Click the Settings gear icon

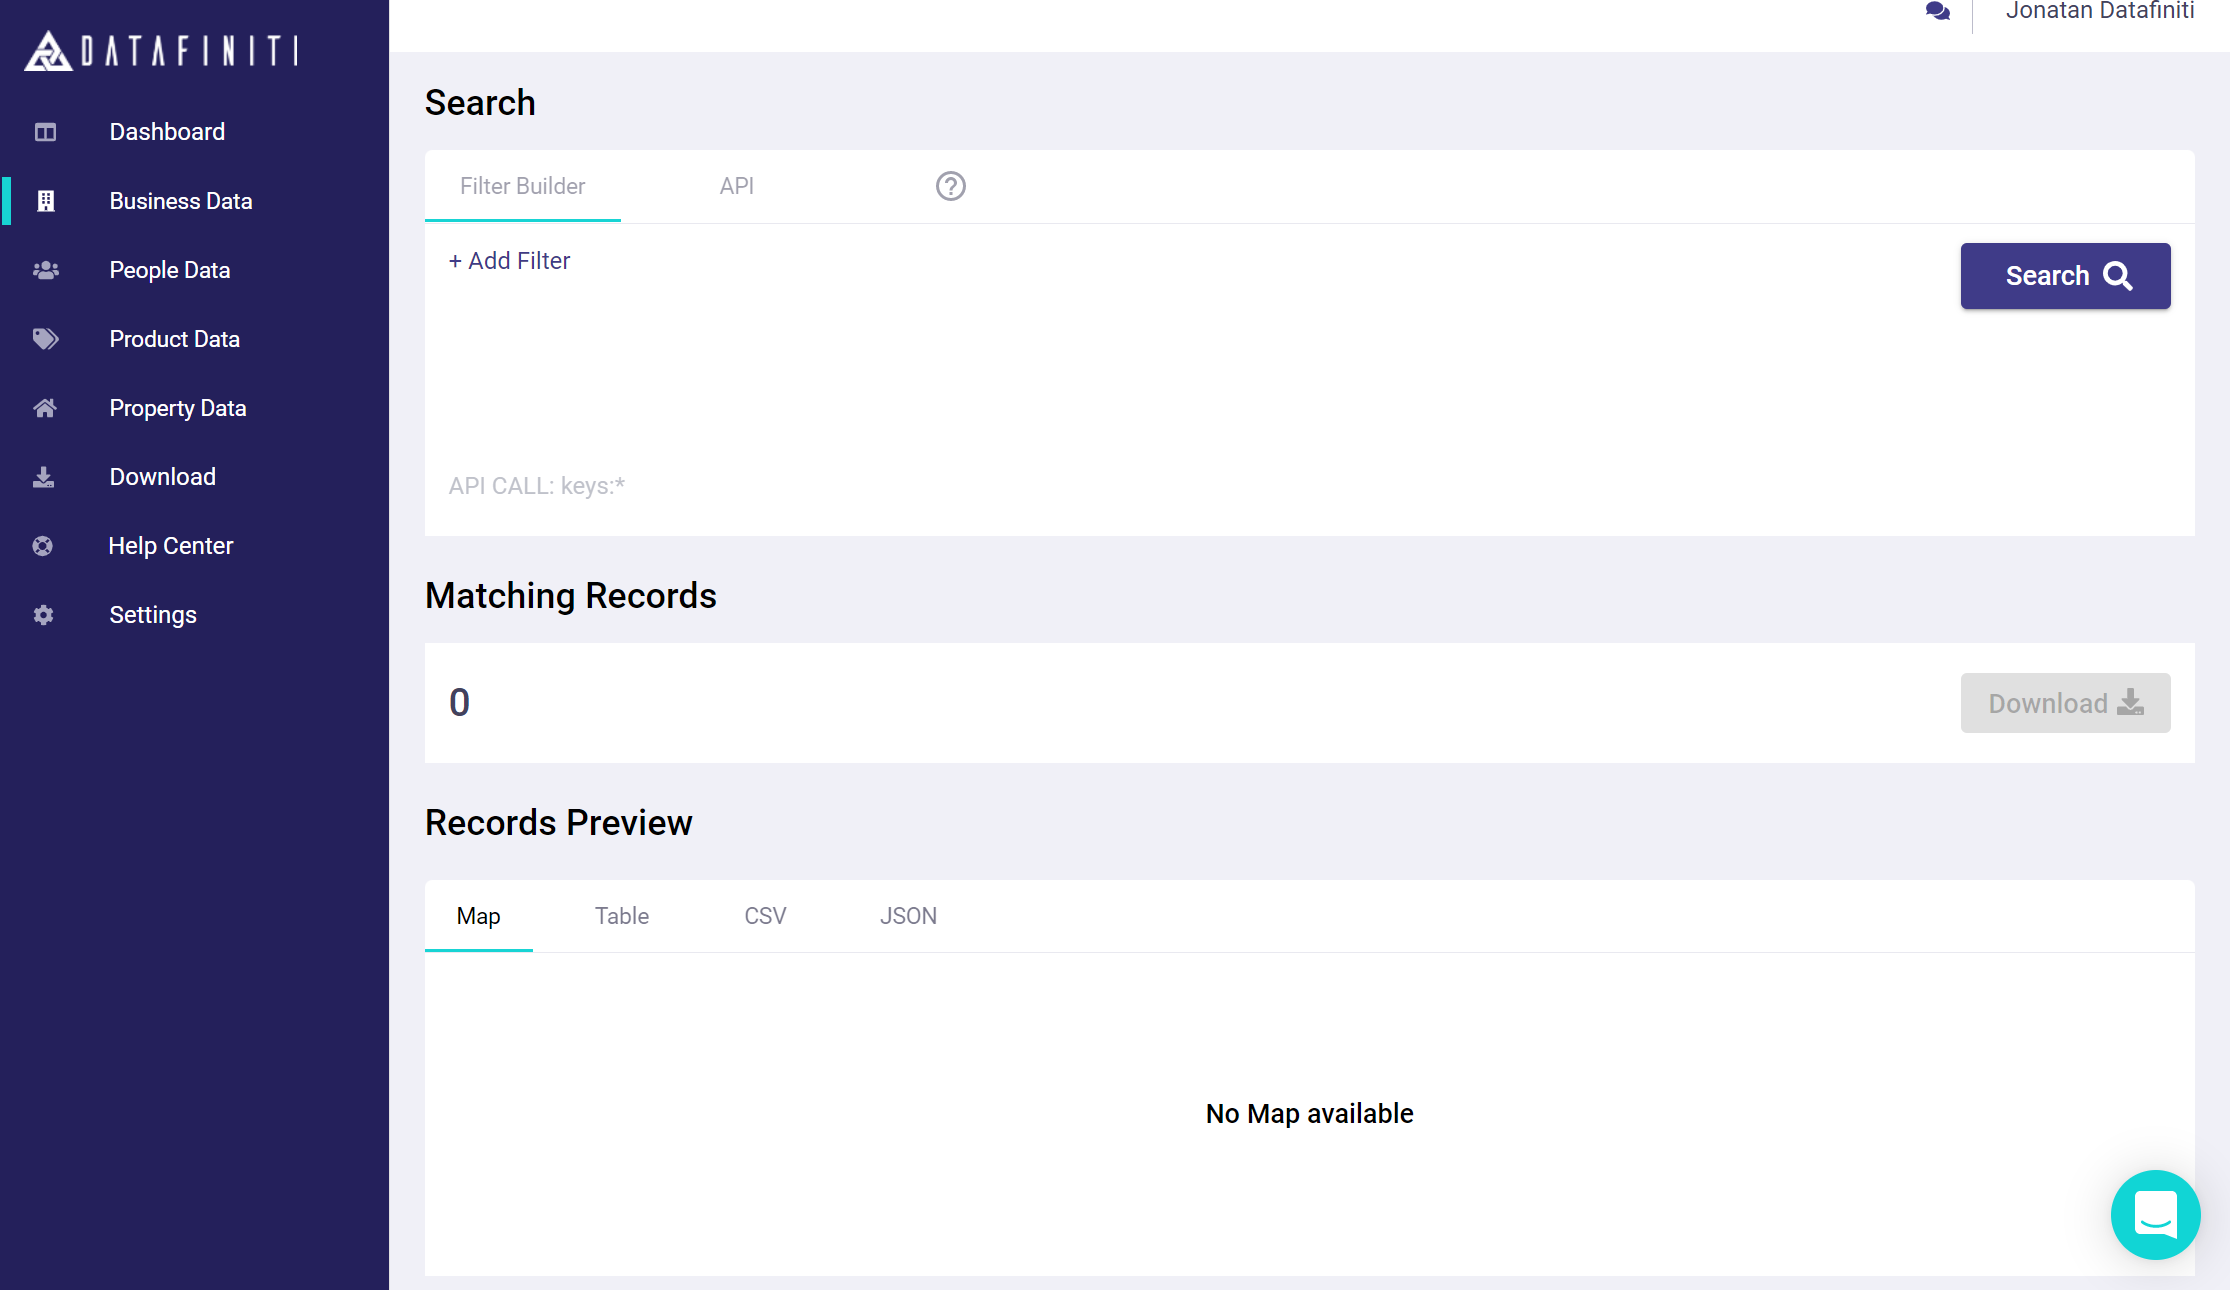pyautogui.click(x=43, y=615)
